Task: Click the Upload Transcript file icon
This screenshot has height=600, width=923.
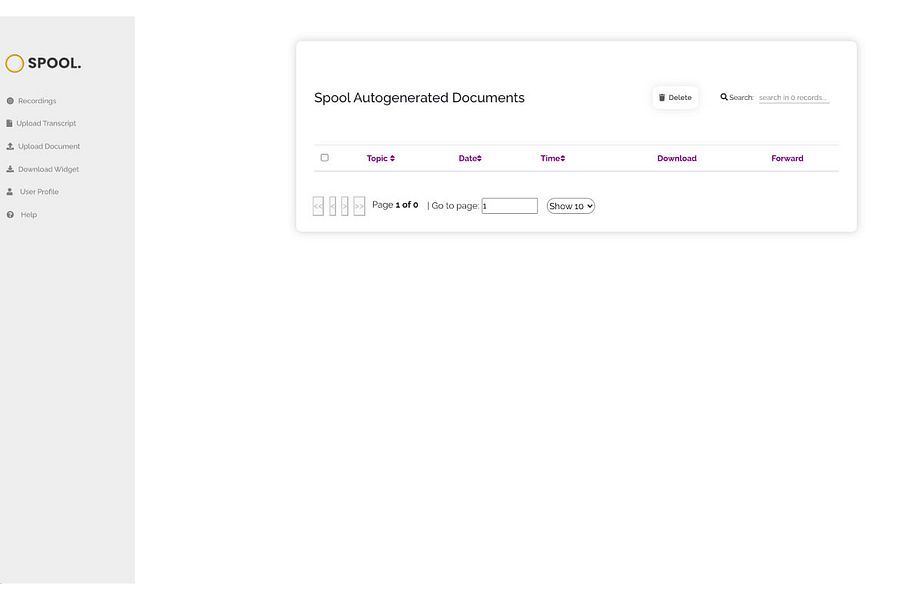Action: tap(9, 123)
